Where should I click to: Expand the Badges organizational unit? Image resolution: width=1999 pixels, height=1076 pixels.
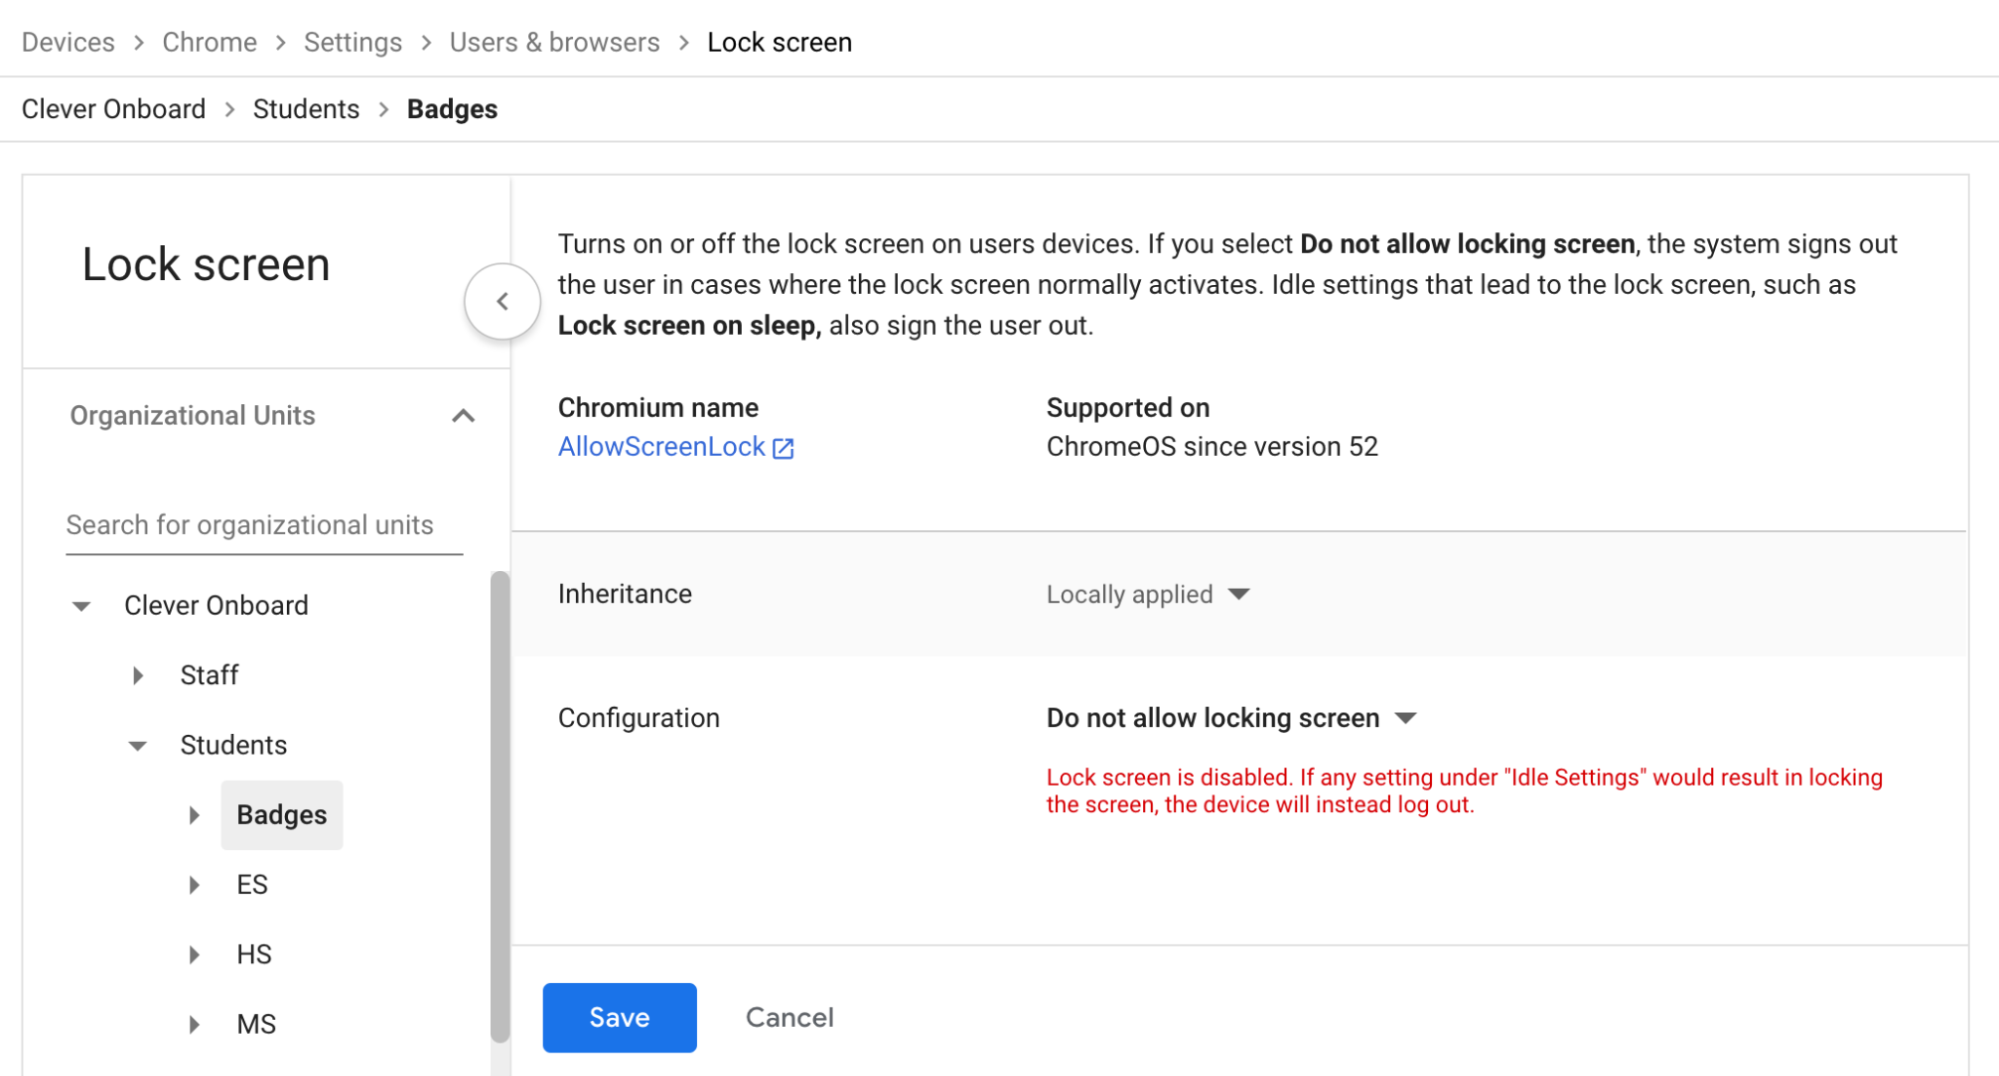pos(194,815)
